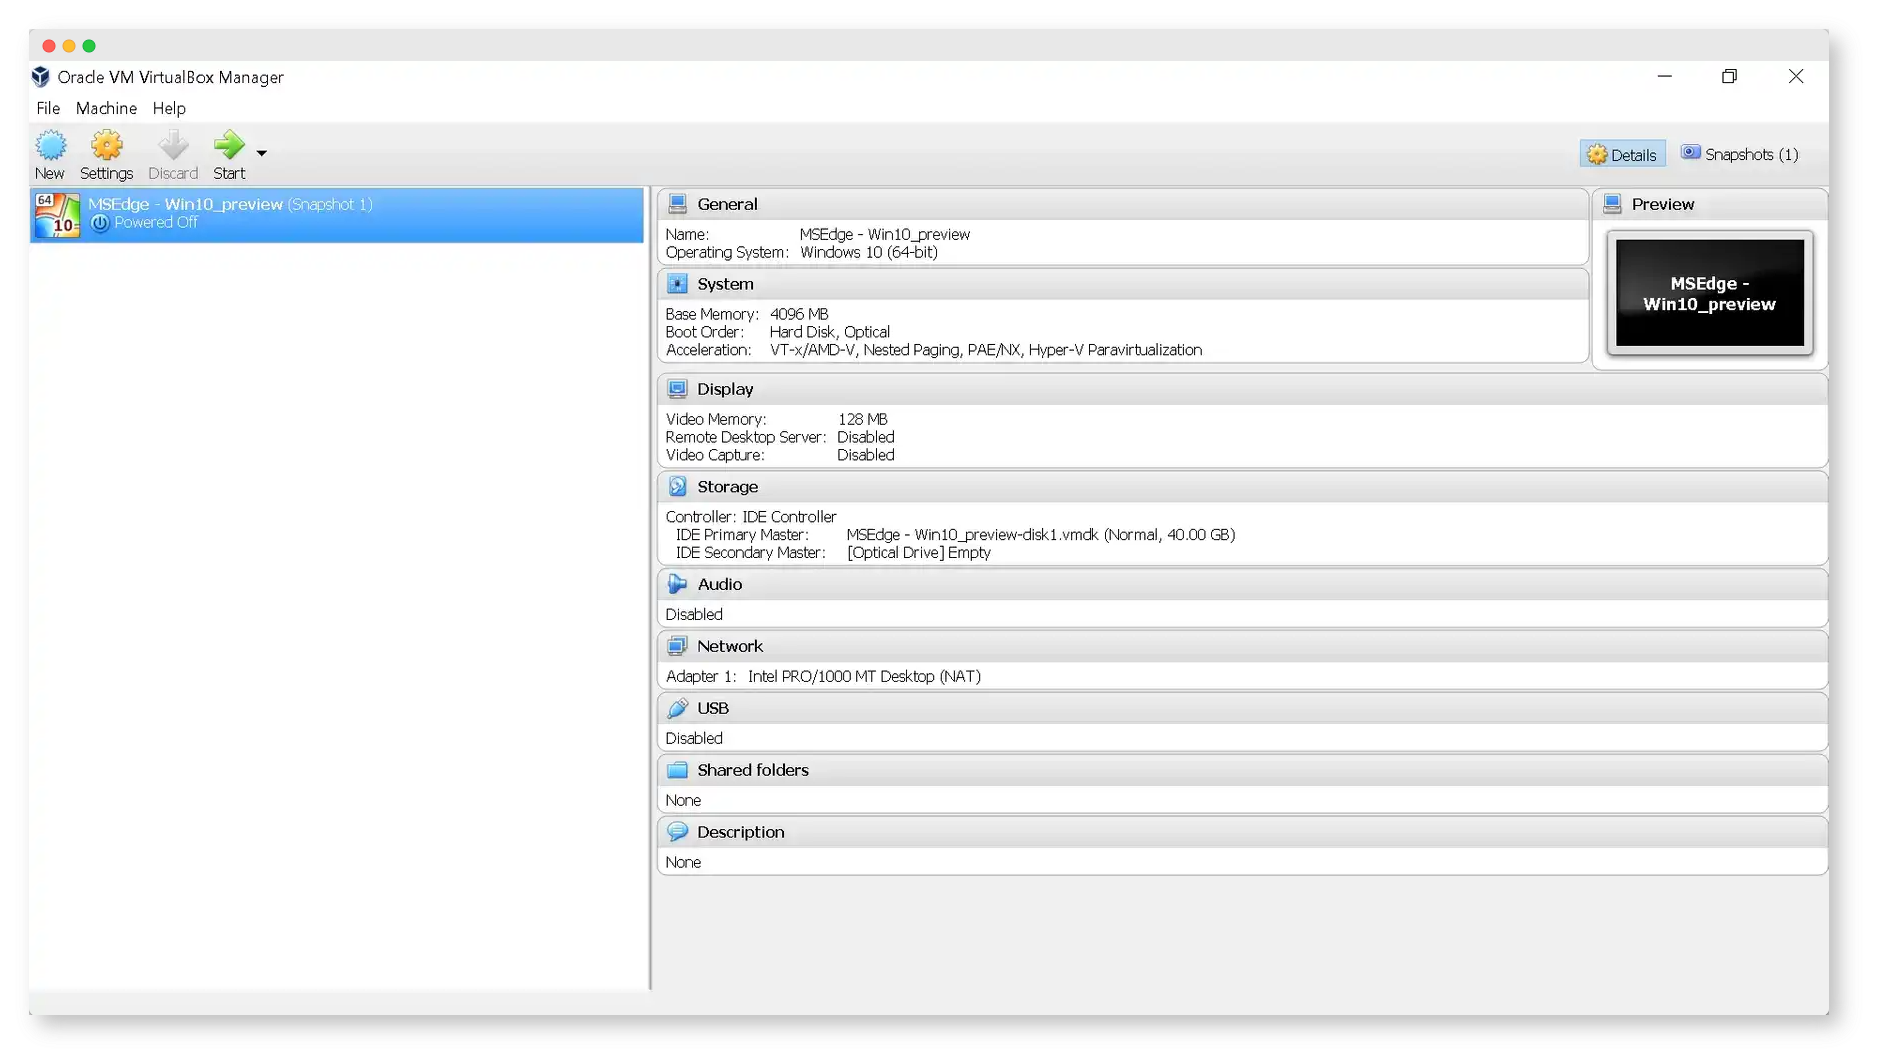Click the Video Capture 'Disabled' value

click(x=866, y=455)
